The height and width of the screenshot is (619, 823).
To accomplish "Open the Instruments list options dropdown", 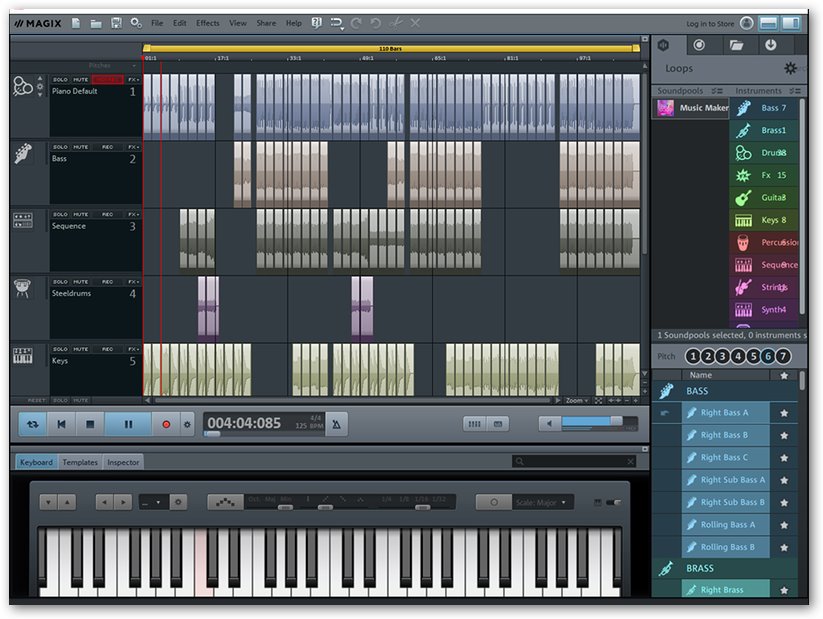I will point(795,91).
